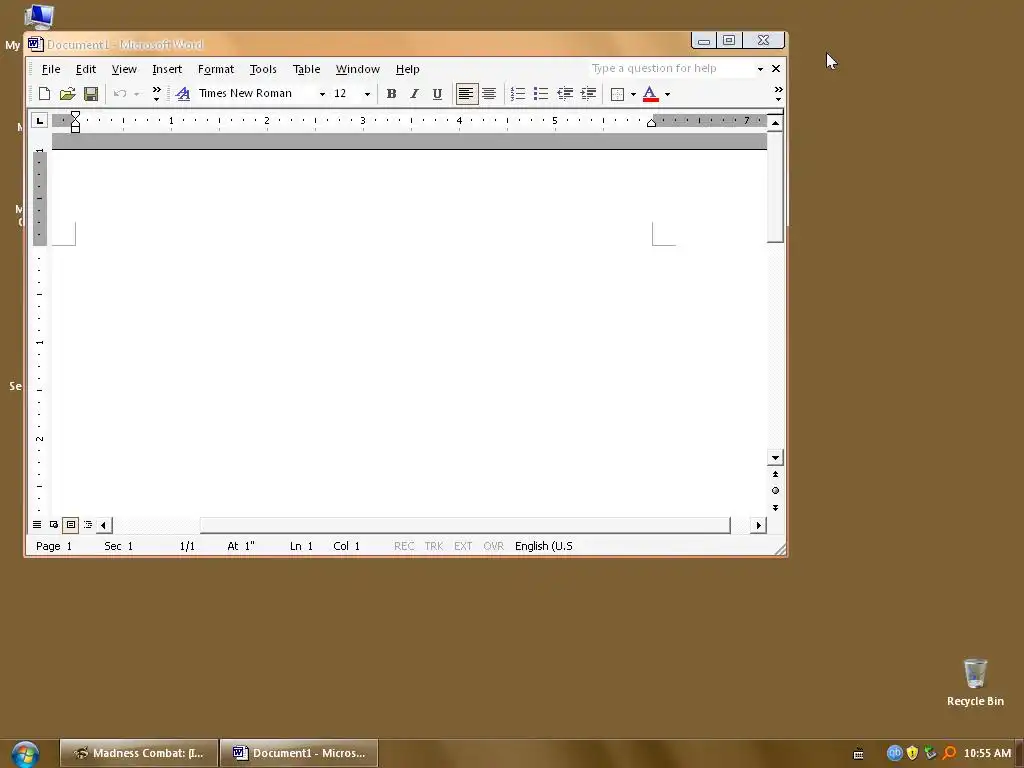Open the font size 12 dropdown
Image resolution: width=1024 pixels, height=768 pixels.
367,95
